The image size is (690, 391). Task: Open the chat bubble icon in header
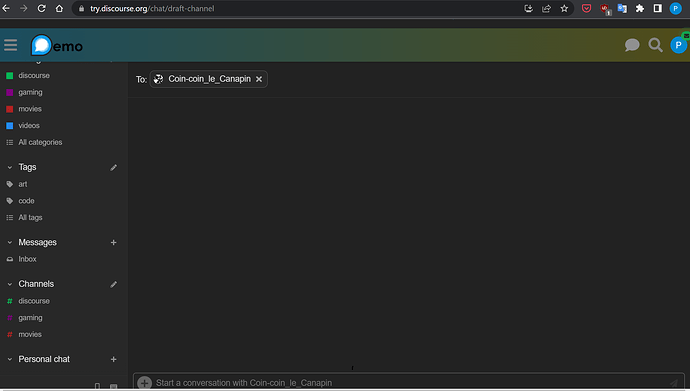click(632, 45)
